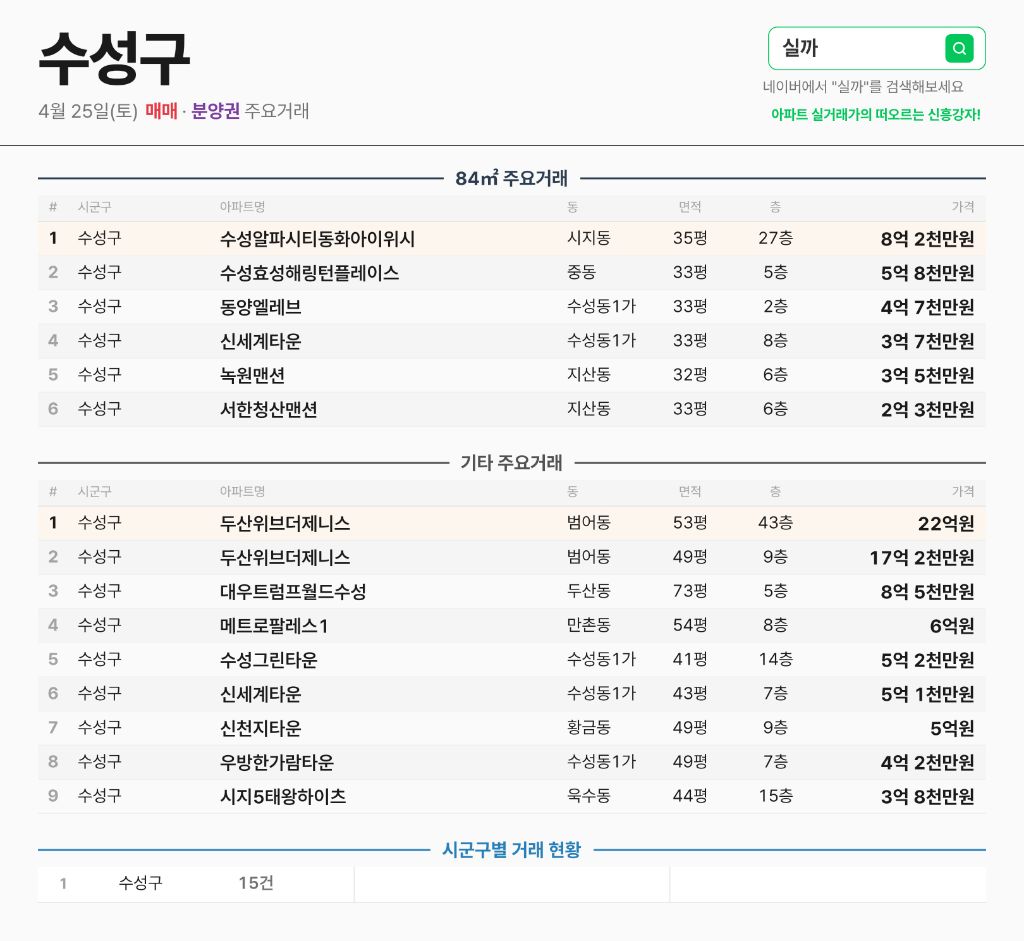Click the 54평 area cell
The image size is (1024, 941).
click(x=690, y=625)
